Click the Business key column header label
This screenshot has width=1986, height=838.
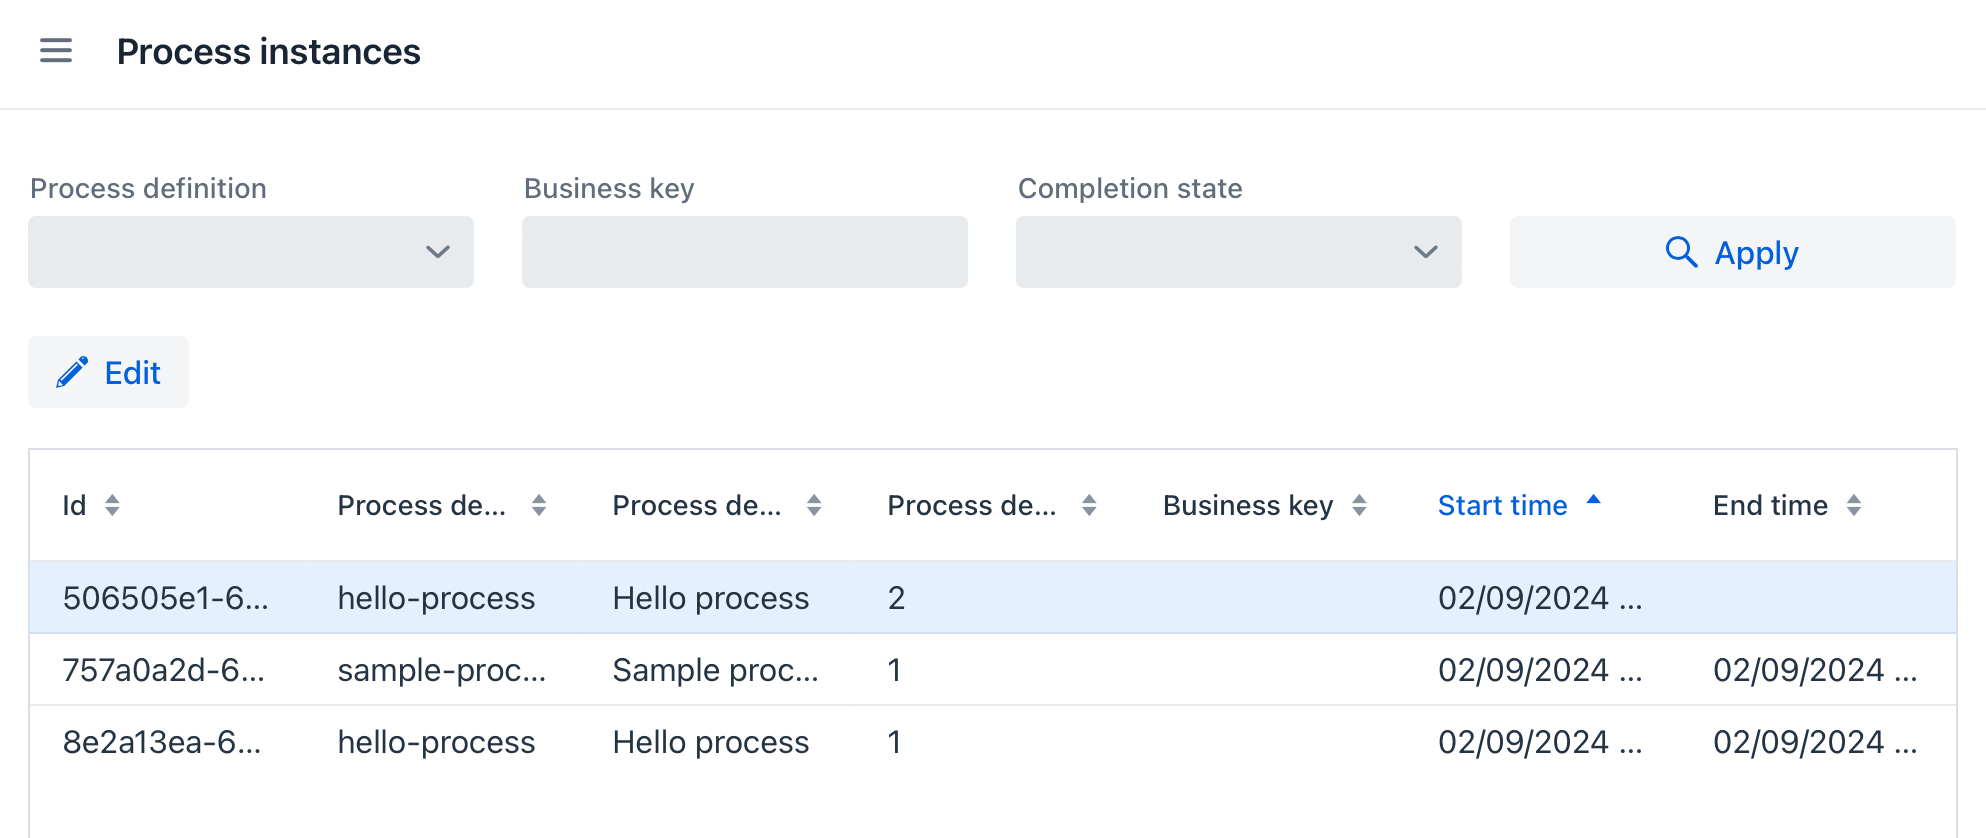1247,506
